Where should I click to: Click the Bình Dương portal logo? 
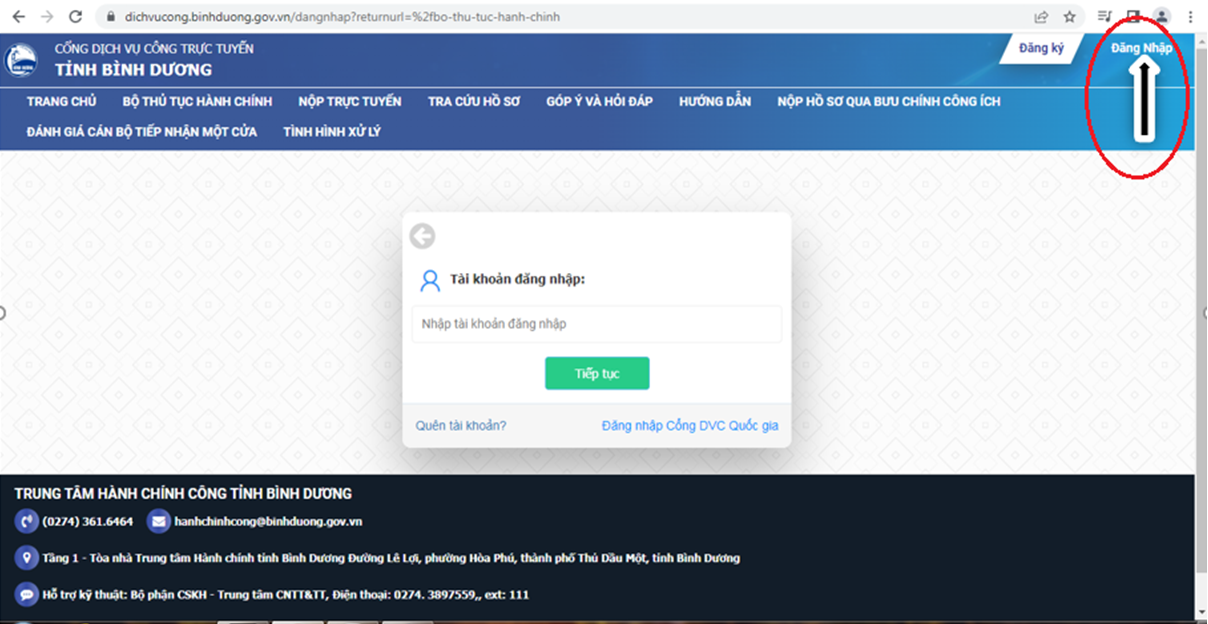20,59
